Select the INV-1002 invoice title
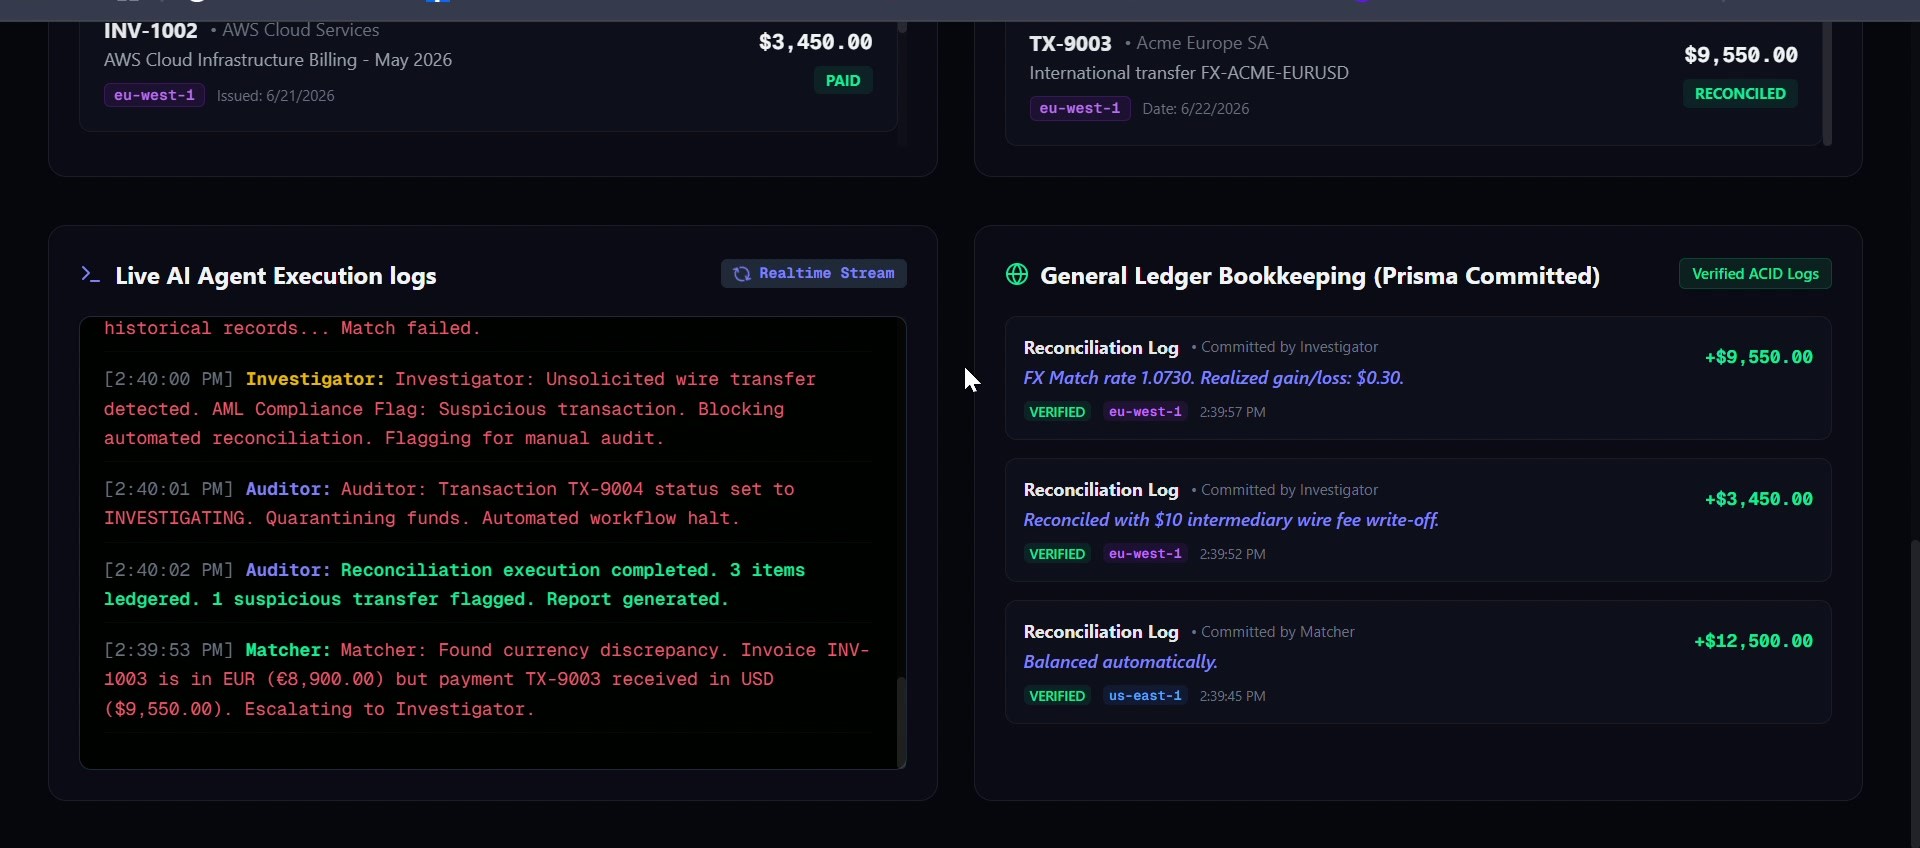Image resolution: width=1920 pixels, height=848 pixels. coord(151,31)
